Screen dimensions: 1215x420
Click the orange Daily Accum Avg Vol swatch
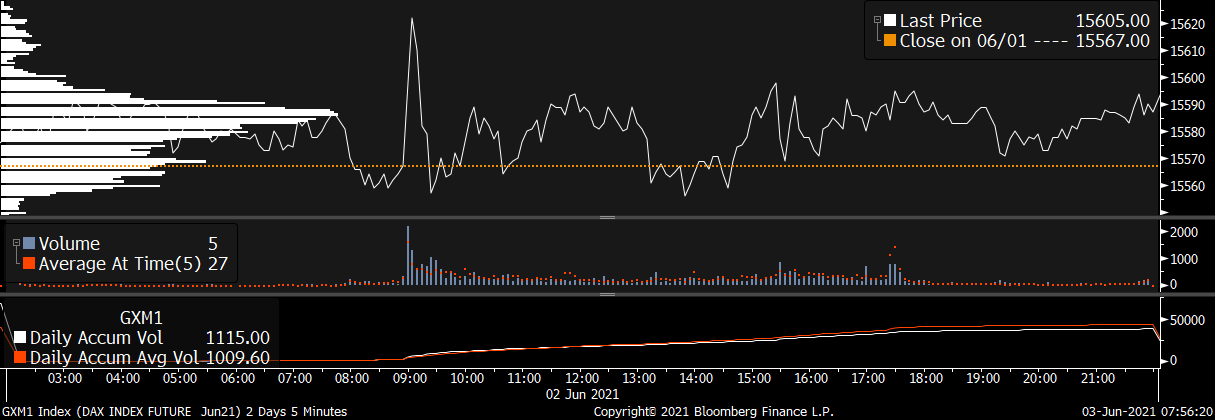pos(21,357)
